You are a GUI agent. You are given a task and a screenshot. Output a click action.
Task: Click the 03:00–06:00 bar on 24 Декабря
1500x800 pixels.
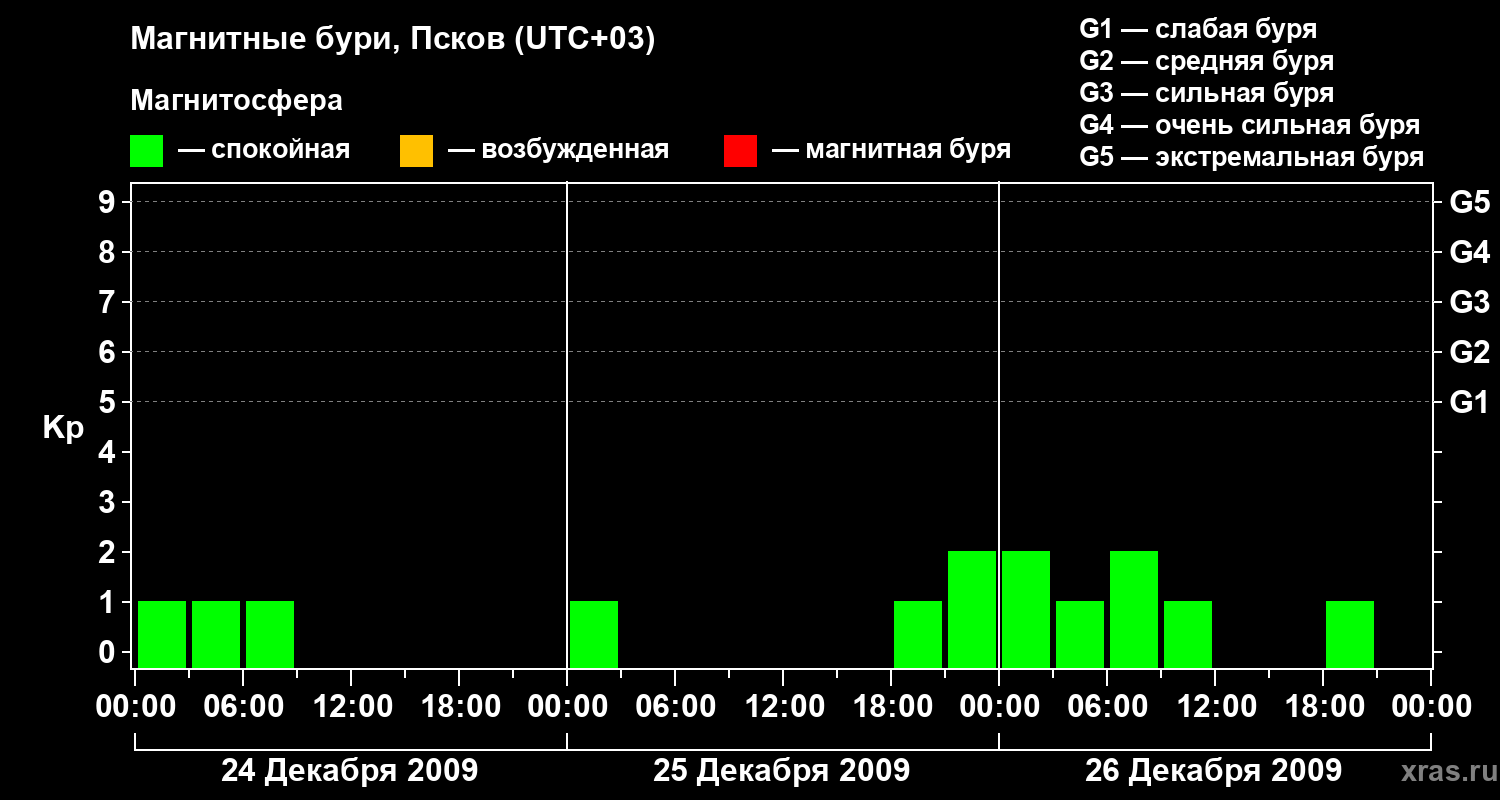[x=216, y=634]
